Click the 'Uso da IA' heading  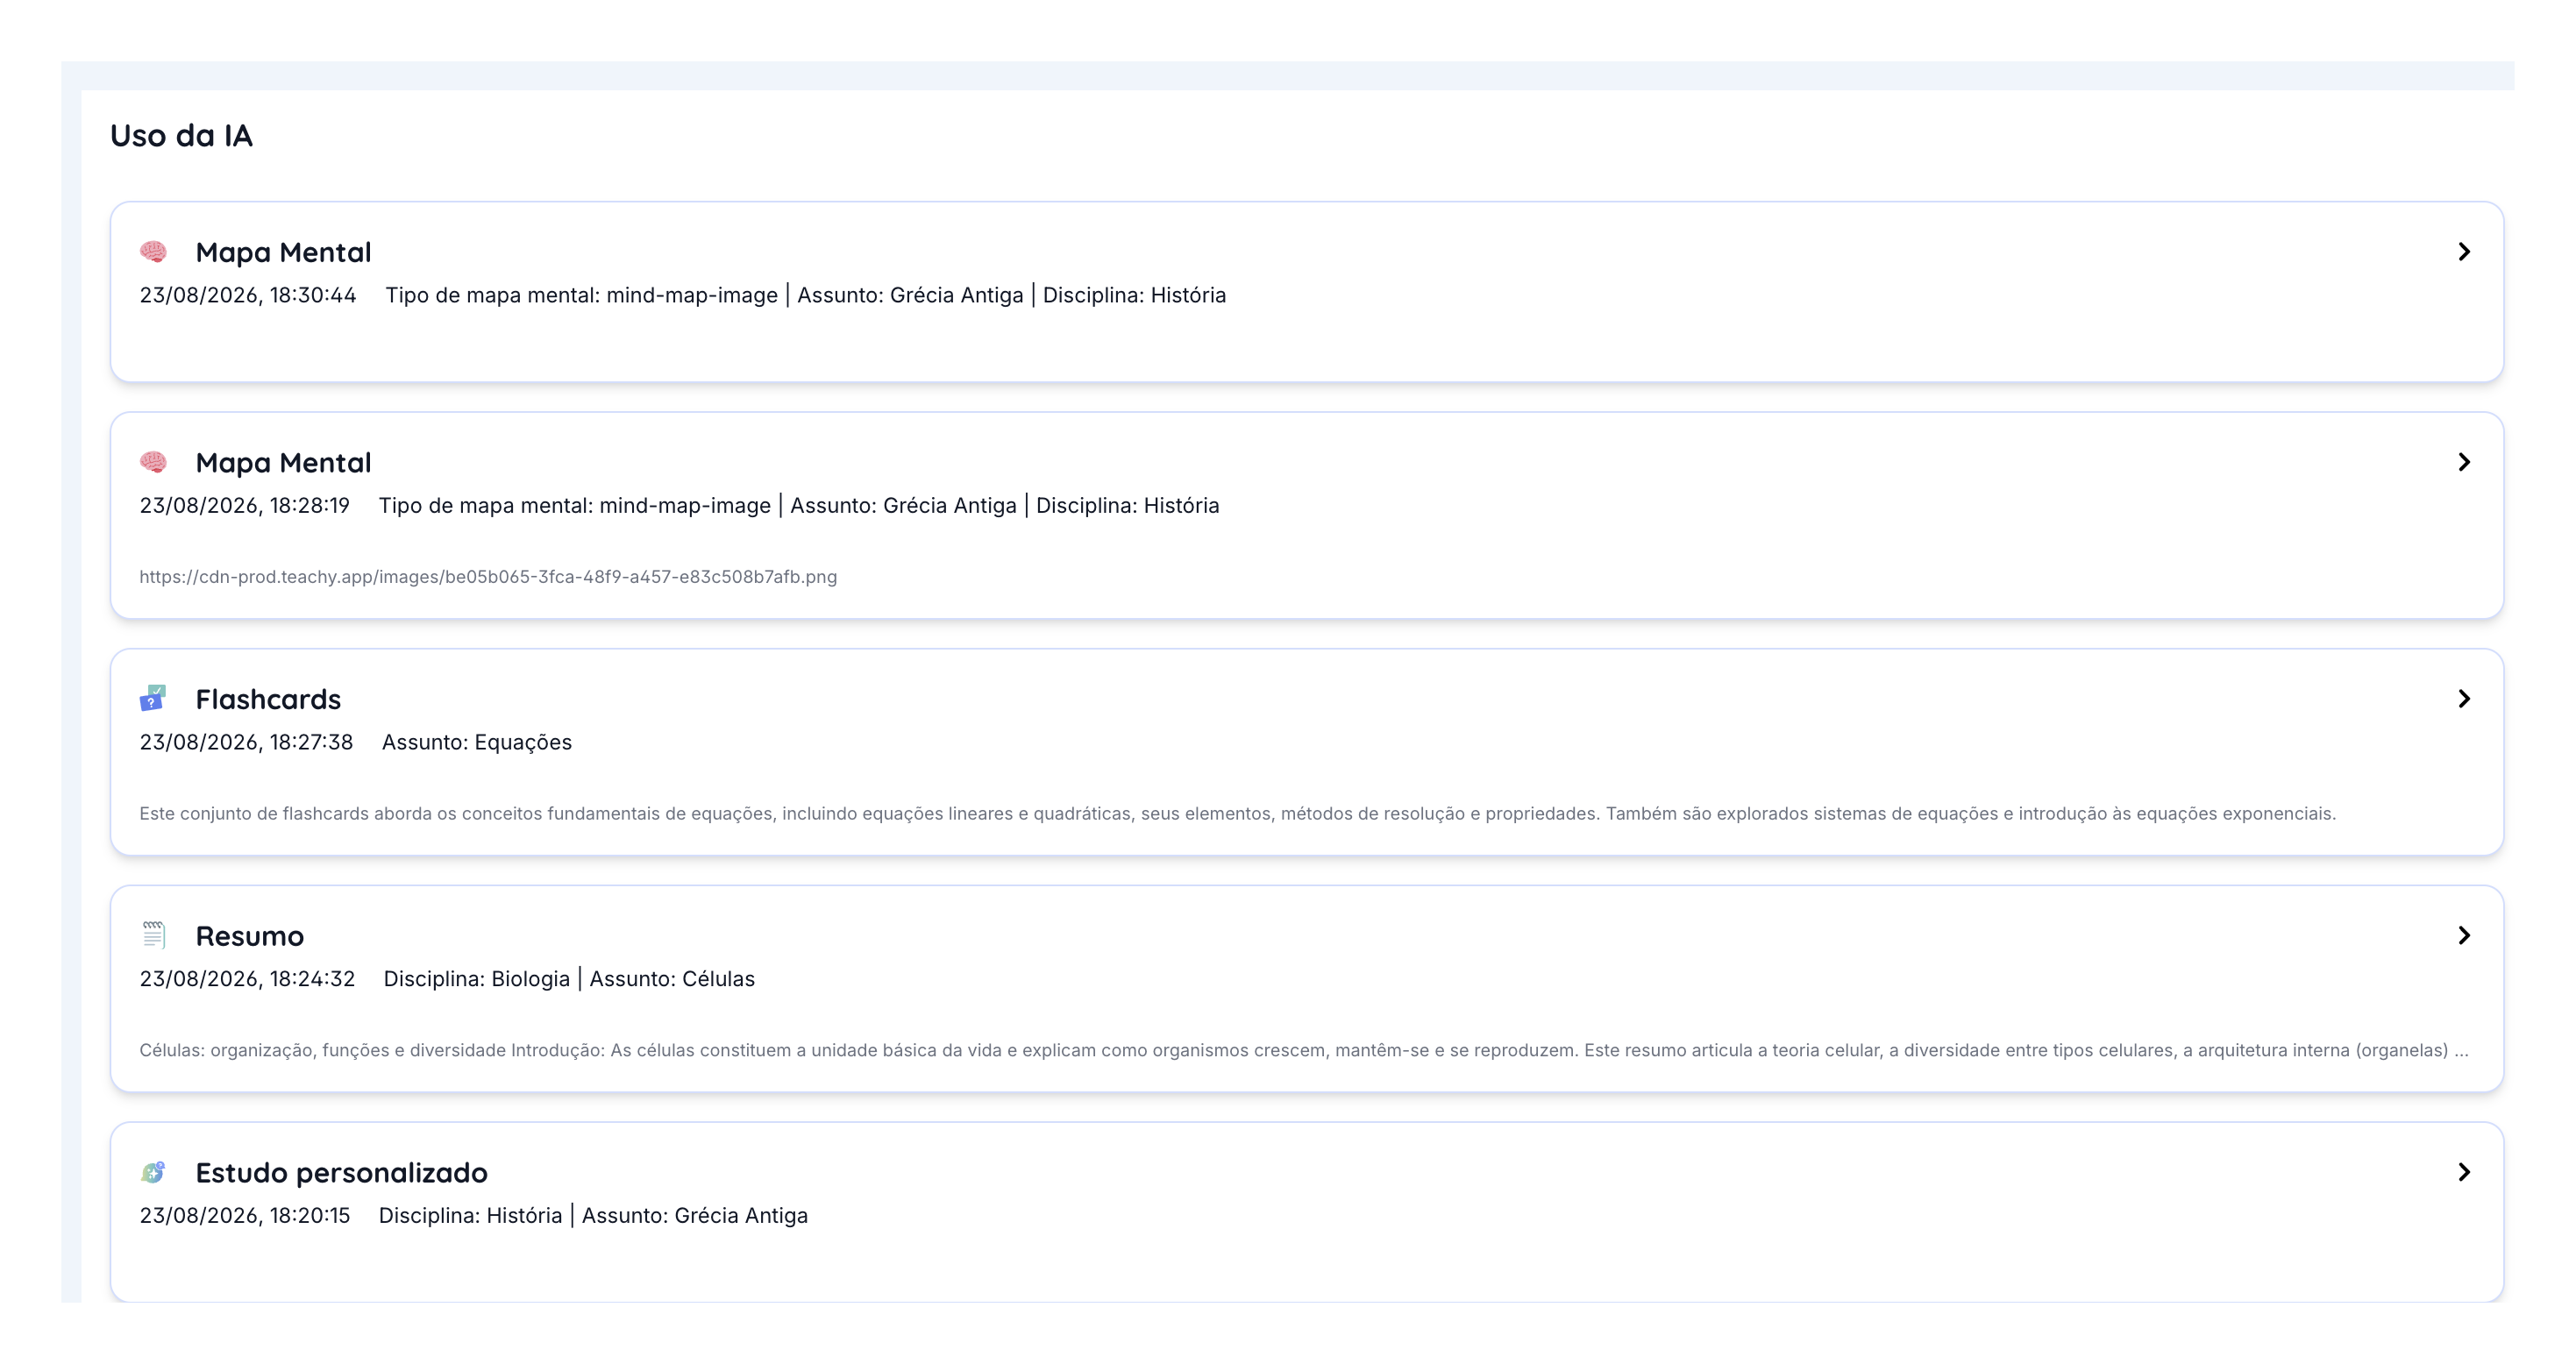[181, 135]
